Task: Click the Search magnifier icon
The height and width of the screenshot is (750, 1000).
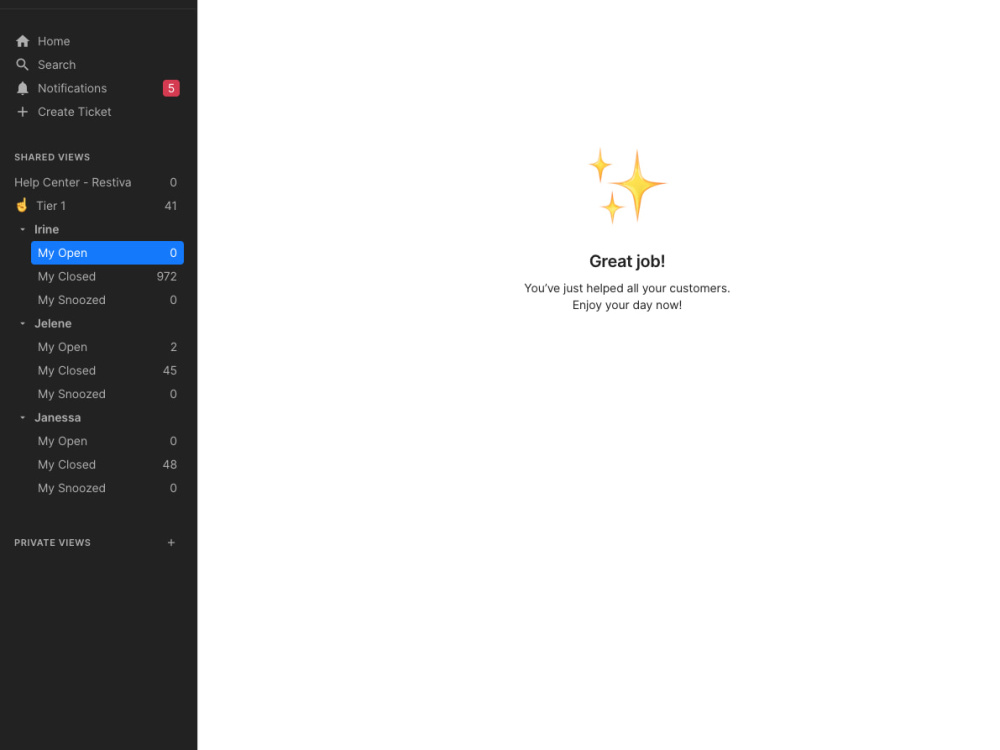Action: 22,64
